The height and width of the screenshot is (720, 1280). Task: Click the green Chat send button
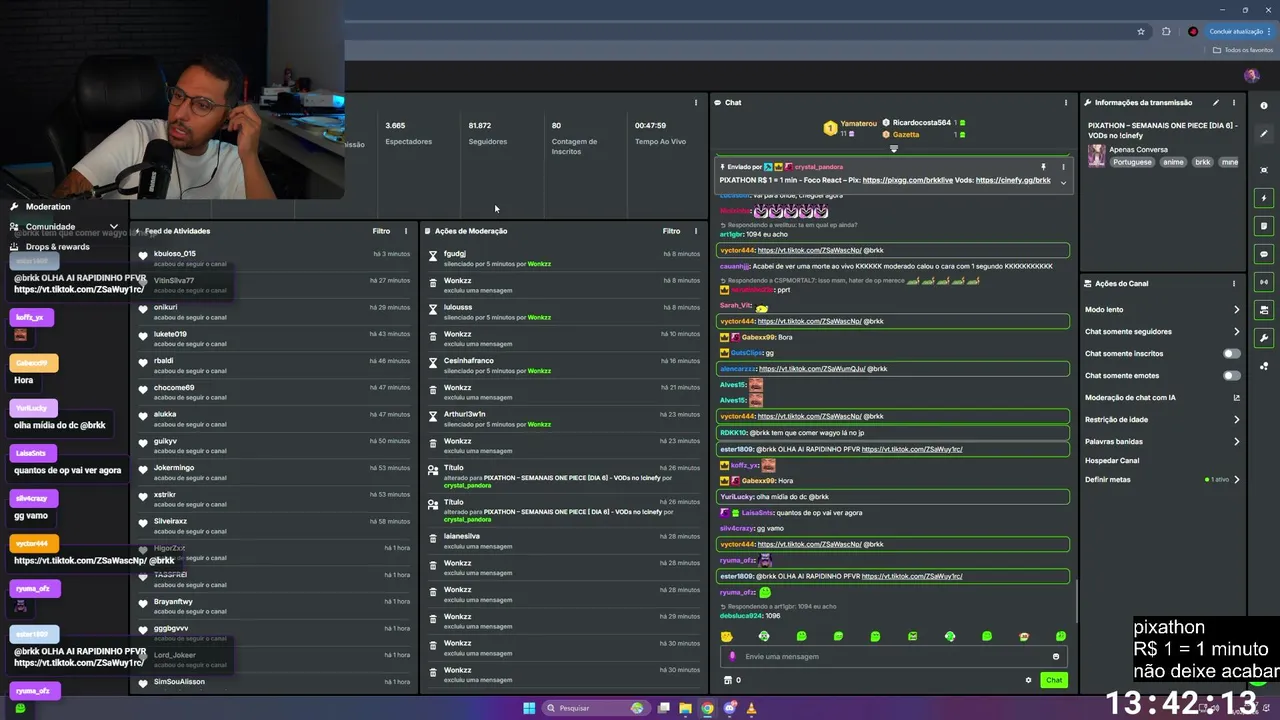[1054, 680]
